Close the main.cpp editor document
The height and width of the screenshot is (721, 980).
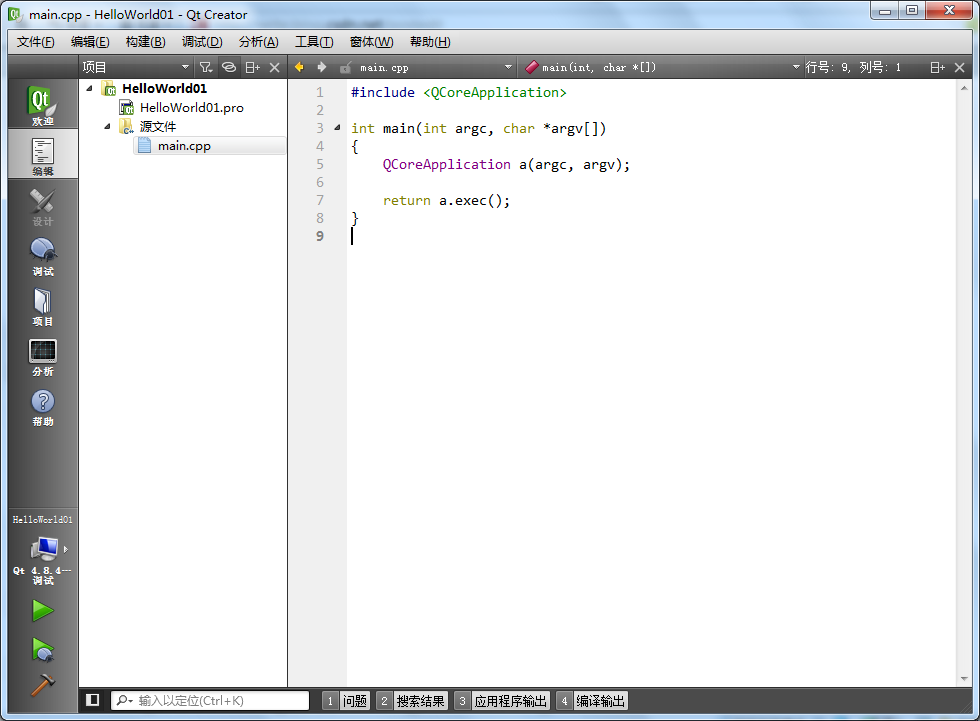pos(960,67)
